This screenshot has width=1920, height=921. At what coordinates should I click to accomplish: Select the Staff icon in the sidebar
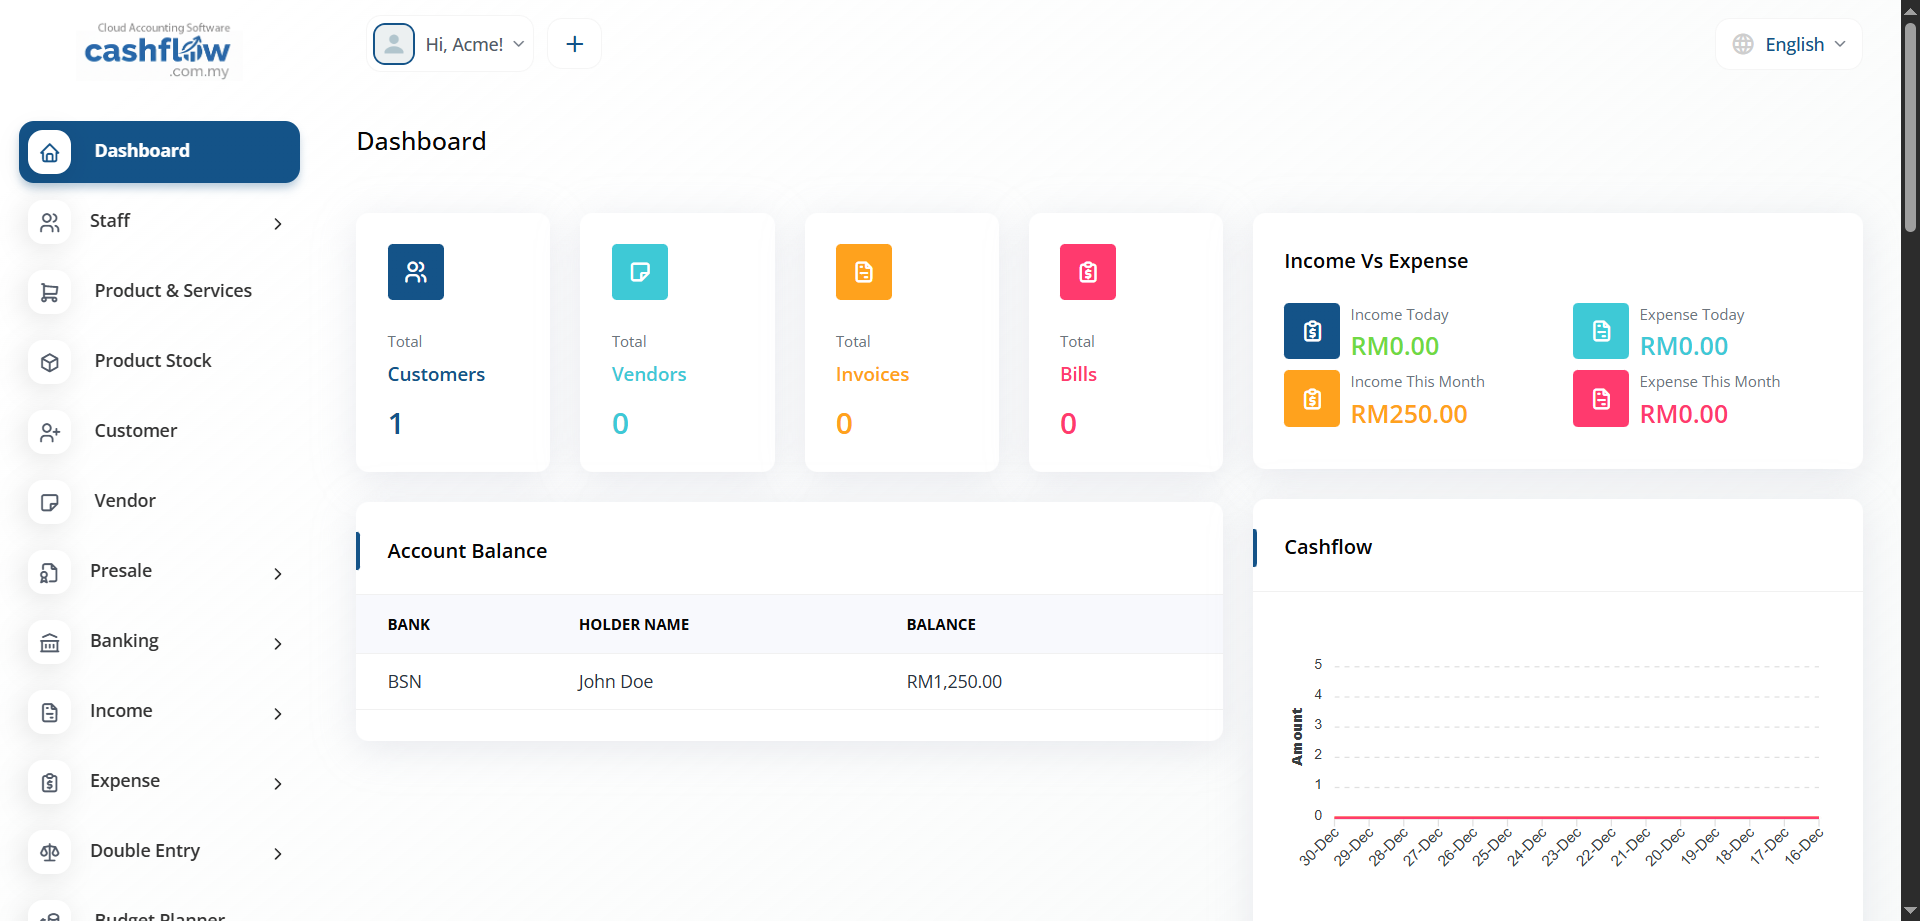(x=50, y=222)
